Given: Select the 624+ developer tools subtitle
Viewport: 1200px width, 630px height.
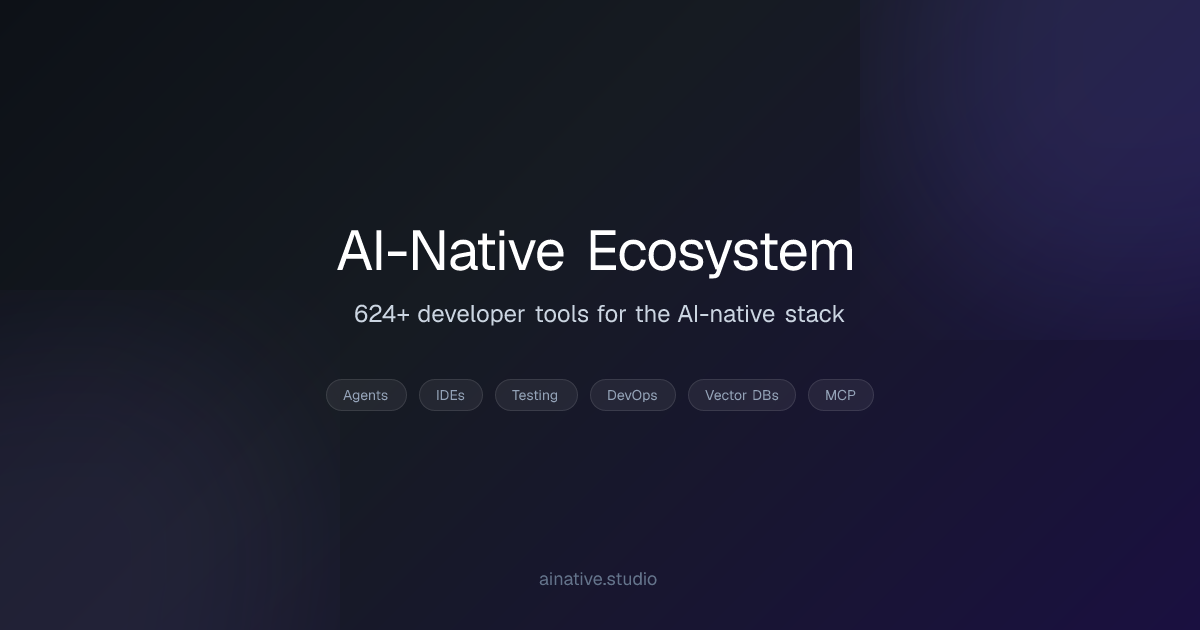Looking at the screenshot, I should [x=599, y=314].
